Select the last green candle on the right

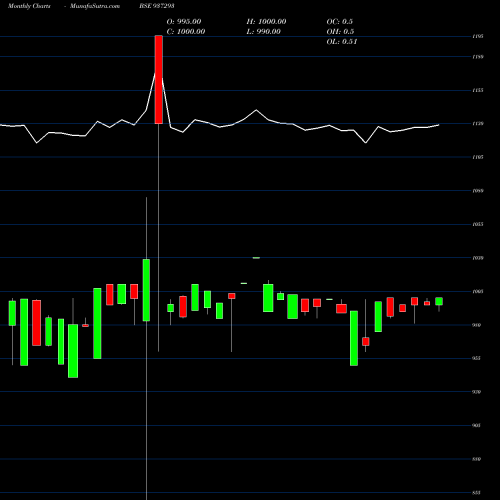[x=439, y=301]
